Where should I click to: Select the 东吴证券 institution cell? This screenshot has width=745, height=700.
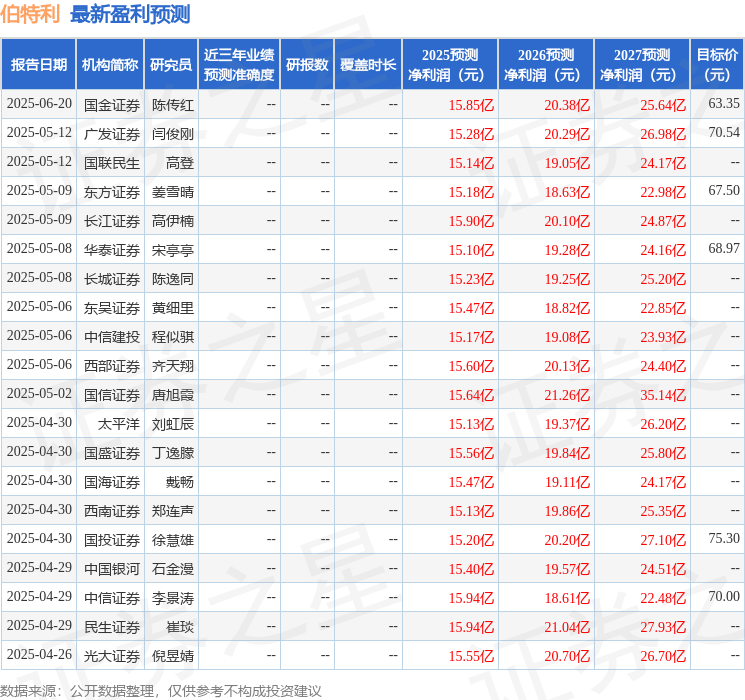112,308
